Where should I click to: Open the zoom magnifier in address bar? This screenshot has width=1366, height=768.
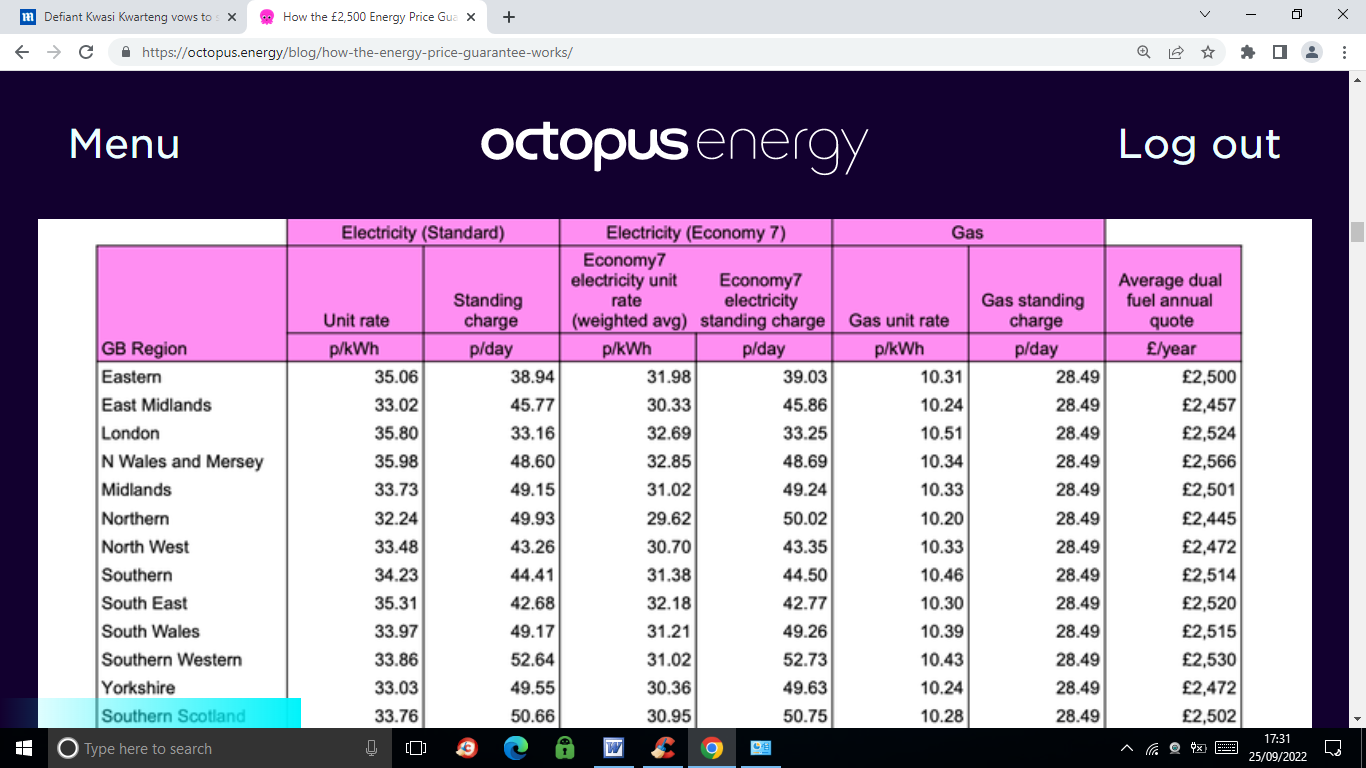[1144, 52]
